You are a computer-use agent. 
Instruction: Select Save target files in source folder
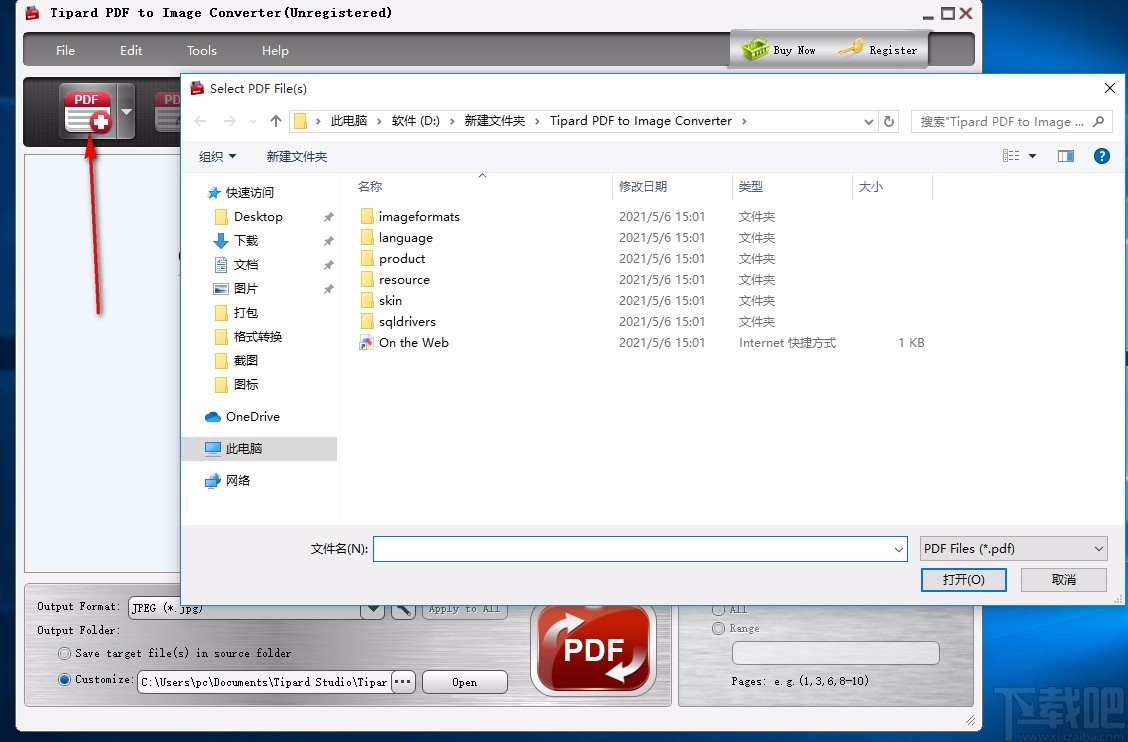tap(63, 652)
